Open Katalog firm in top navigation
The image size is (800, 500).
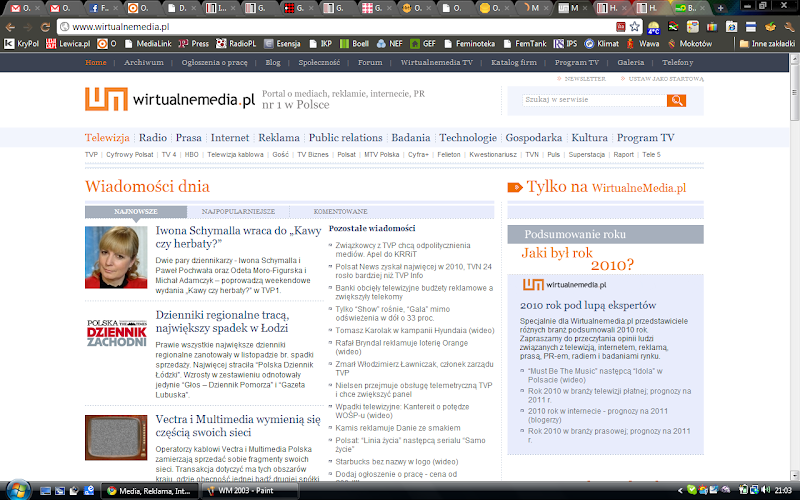514,62
